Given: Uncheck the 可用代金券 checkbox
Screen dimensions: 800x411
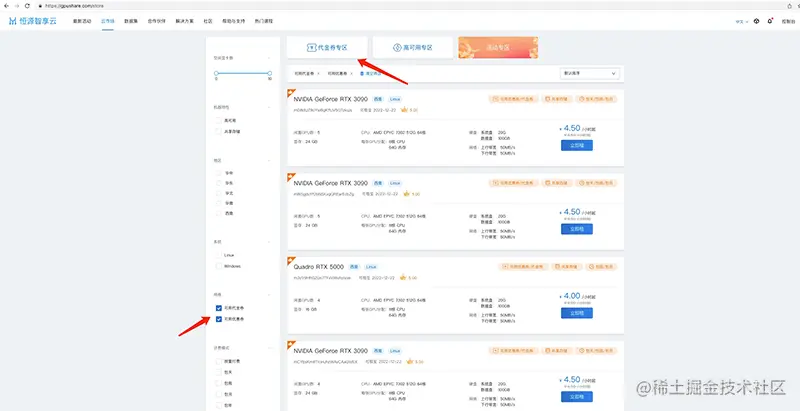Looking at the screenshot, I should click(219, 308).
